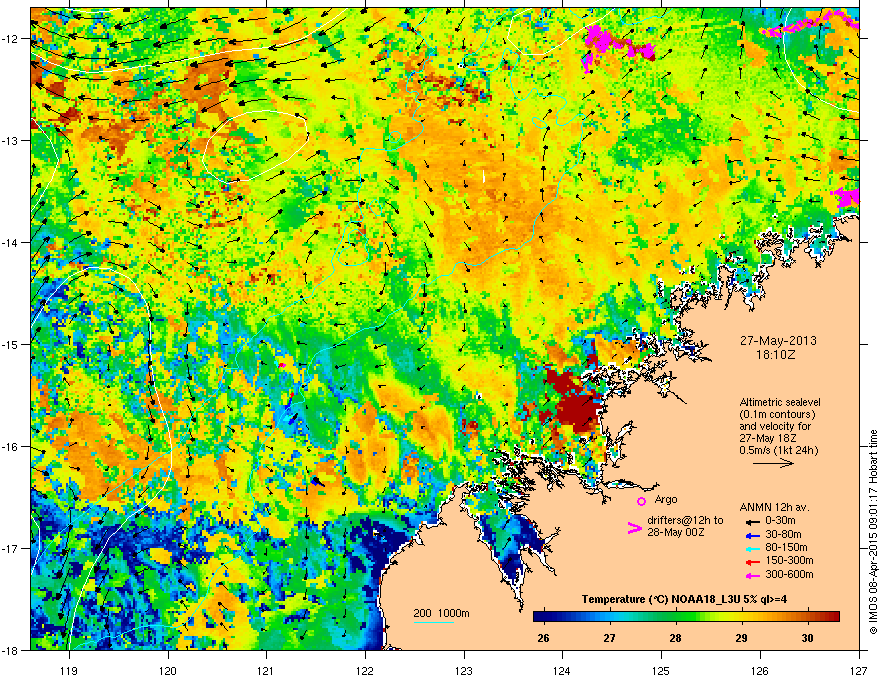Click the latitude axis label -15
Screen dimensions: 880x680
pos(11,344)
